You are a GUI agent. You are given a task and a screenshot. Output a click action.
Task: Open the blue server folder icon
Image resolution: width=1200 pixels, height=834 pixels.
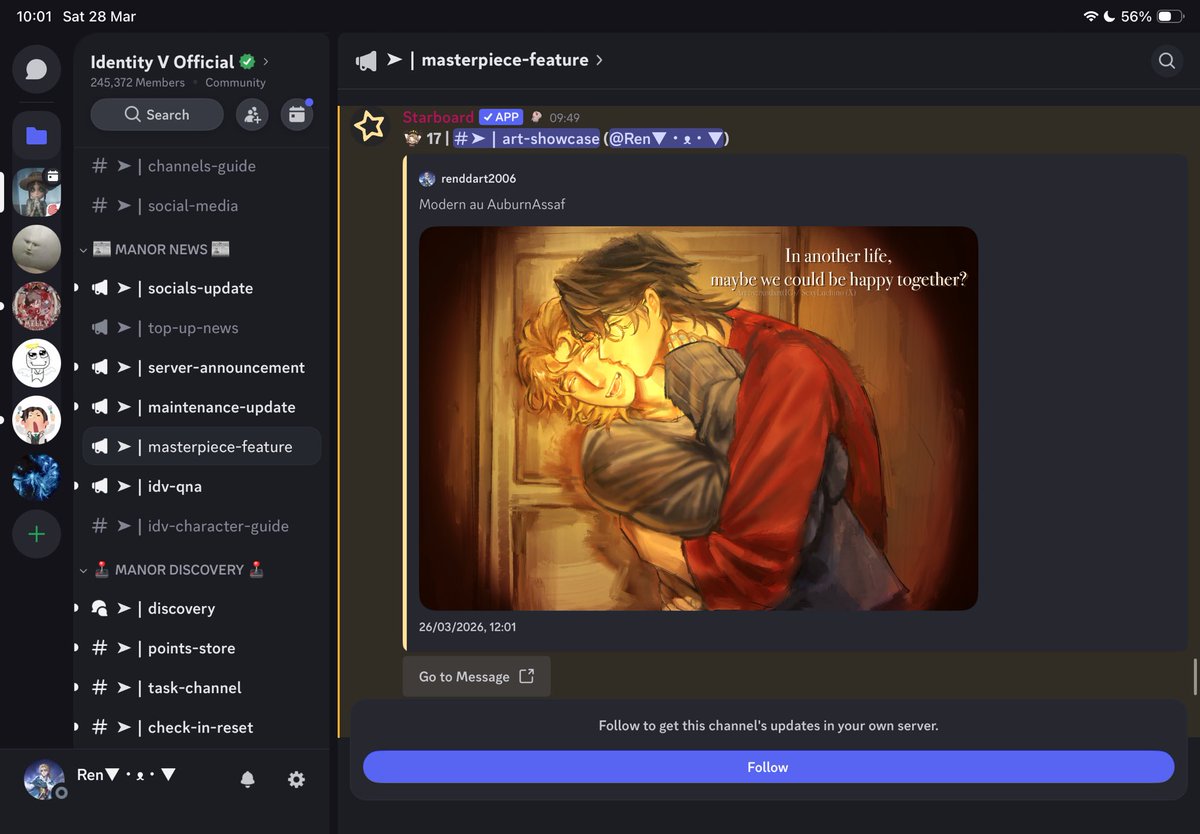click(x=37, y=136)
